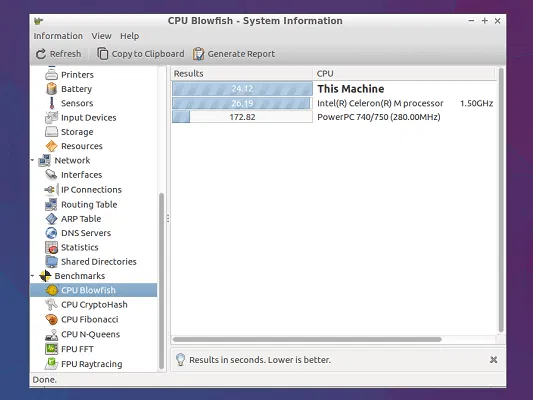This screenshot has height=400, width=533.
Task: Select the Shared Directories icon
Action: (x=51, y=261)
